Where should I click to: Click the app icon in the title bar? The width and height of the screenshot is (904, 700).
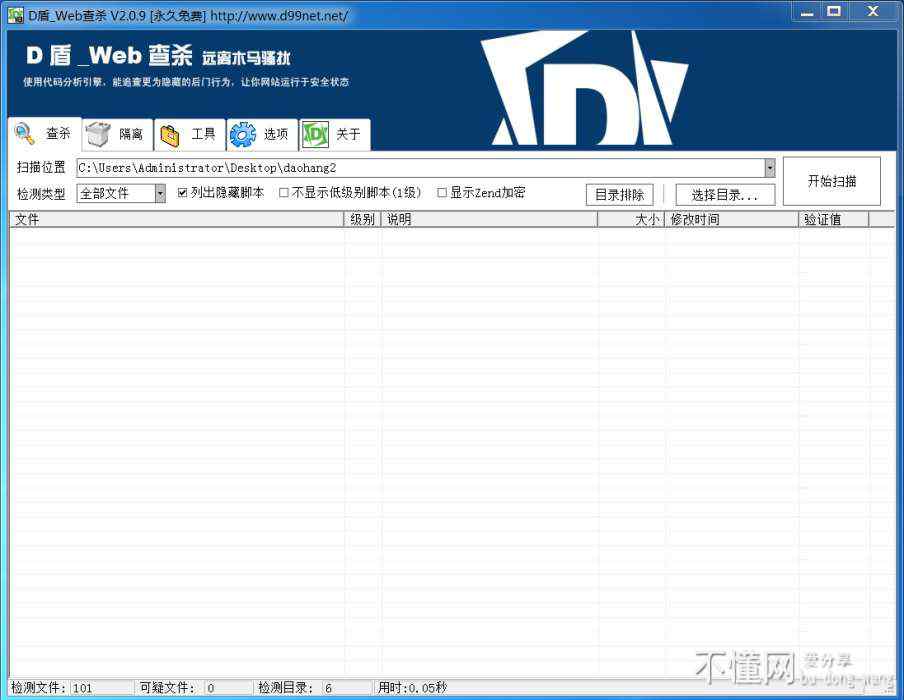[x=16, y=14]
